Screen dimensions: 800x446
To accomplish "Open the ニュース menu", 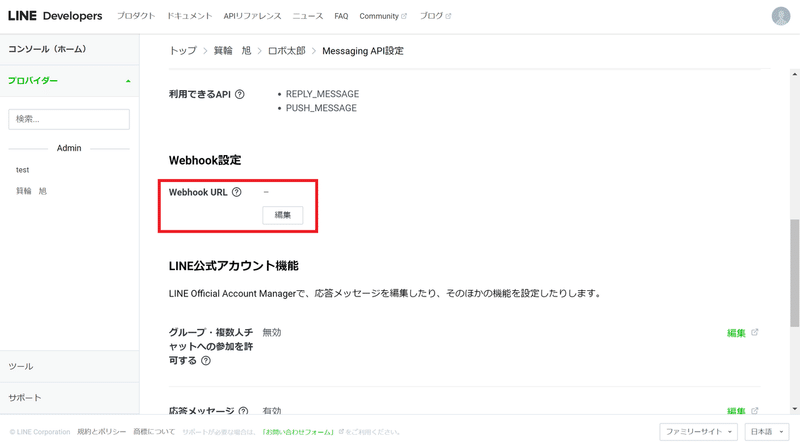I will pyautogui.click(x=308, y=16).
